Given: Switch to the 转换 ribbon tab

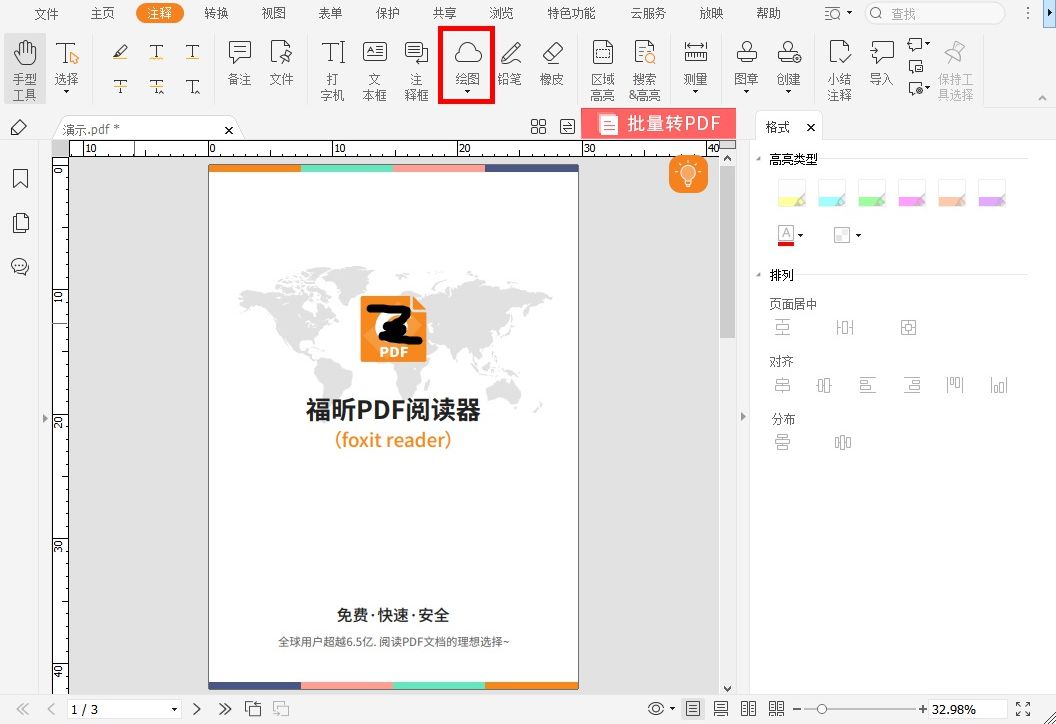Looking at the screenshot, I should pos(217,13).
